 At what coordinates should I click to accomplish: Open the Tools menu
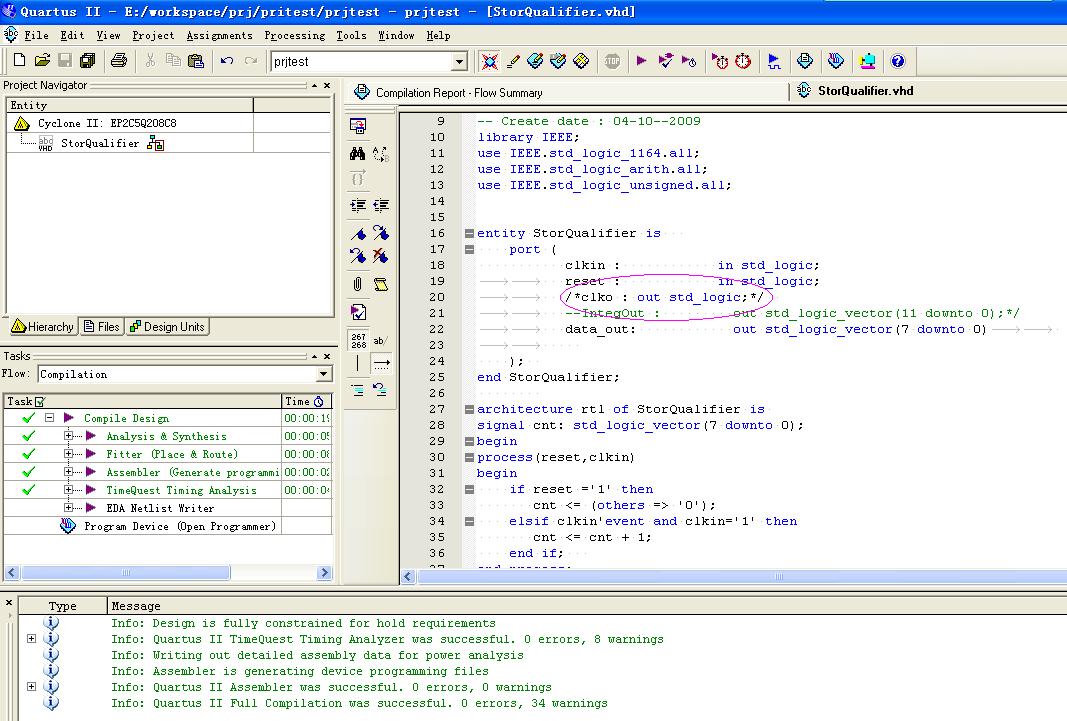351,35
